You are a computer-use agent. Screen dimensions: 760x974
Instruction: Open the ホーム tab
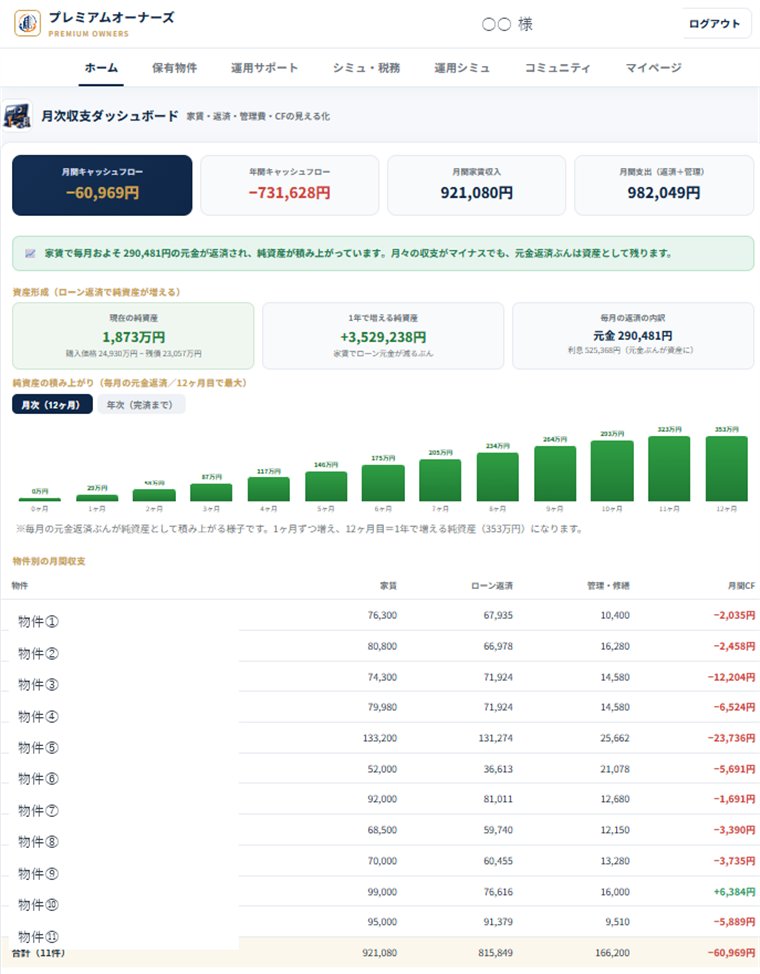click(x=101, y=68)
